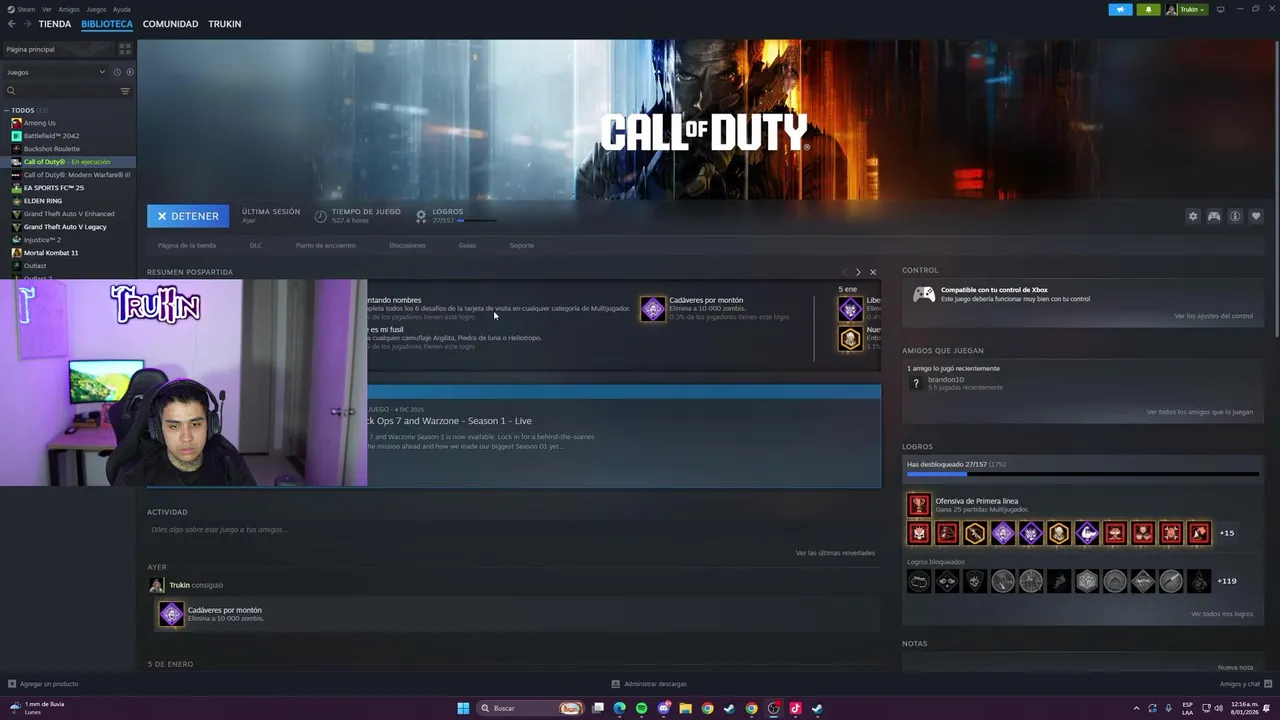Open the green notifications bell
This screenshot has width=1280, height=720.
click(x=1148, y=9)
